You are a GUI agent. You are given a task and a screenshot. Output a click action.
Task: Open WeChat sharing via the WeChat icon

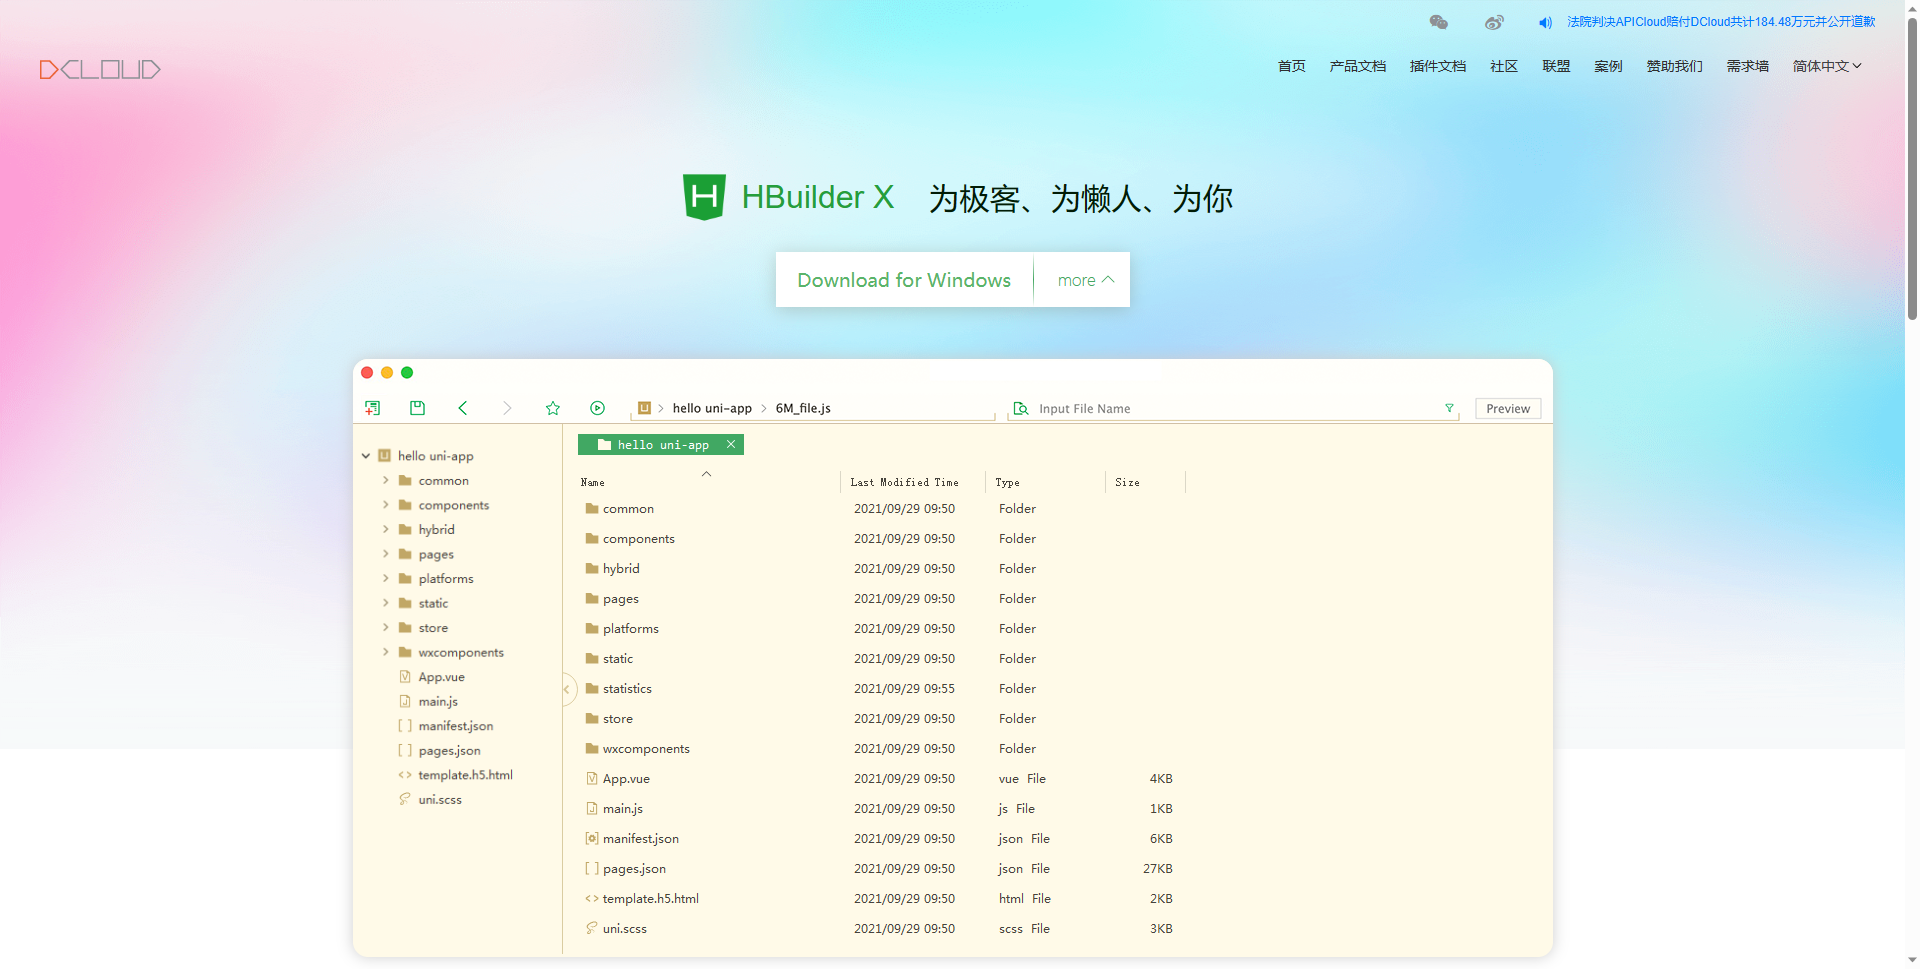1438,21
